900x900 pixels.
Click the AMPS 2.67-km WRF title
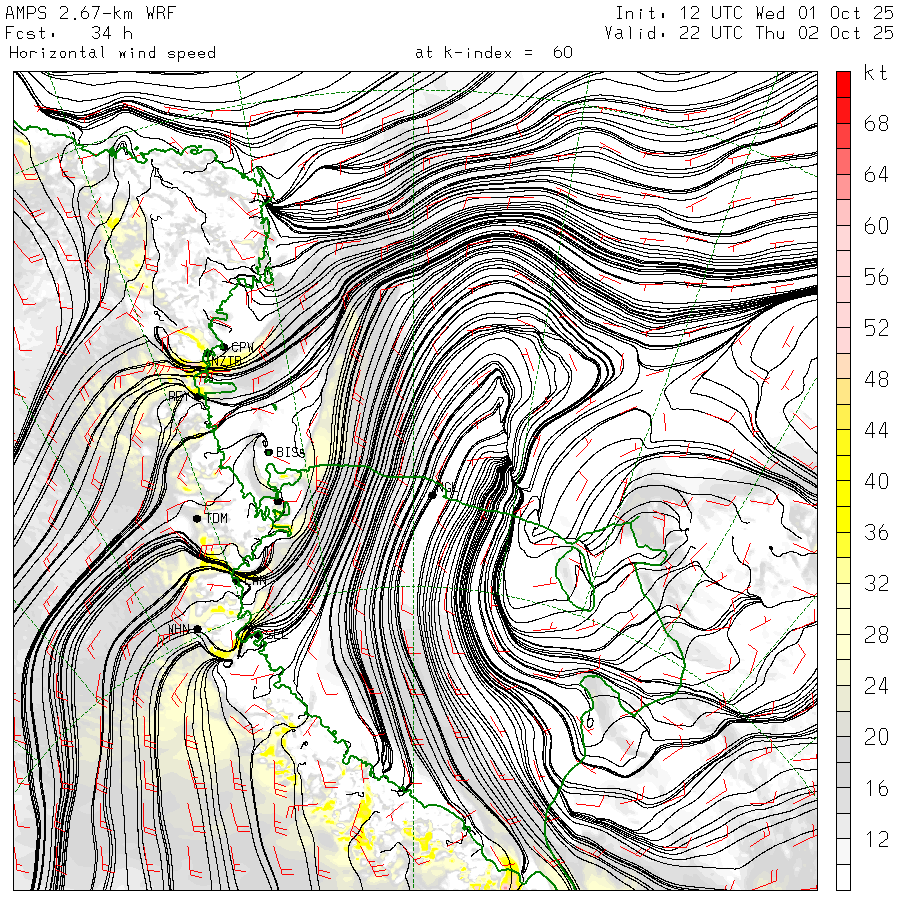pos(77,13)
